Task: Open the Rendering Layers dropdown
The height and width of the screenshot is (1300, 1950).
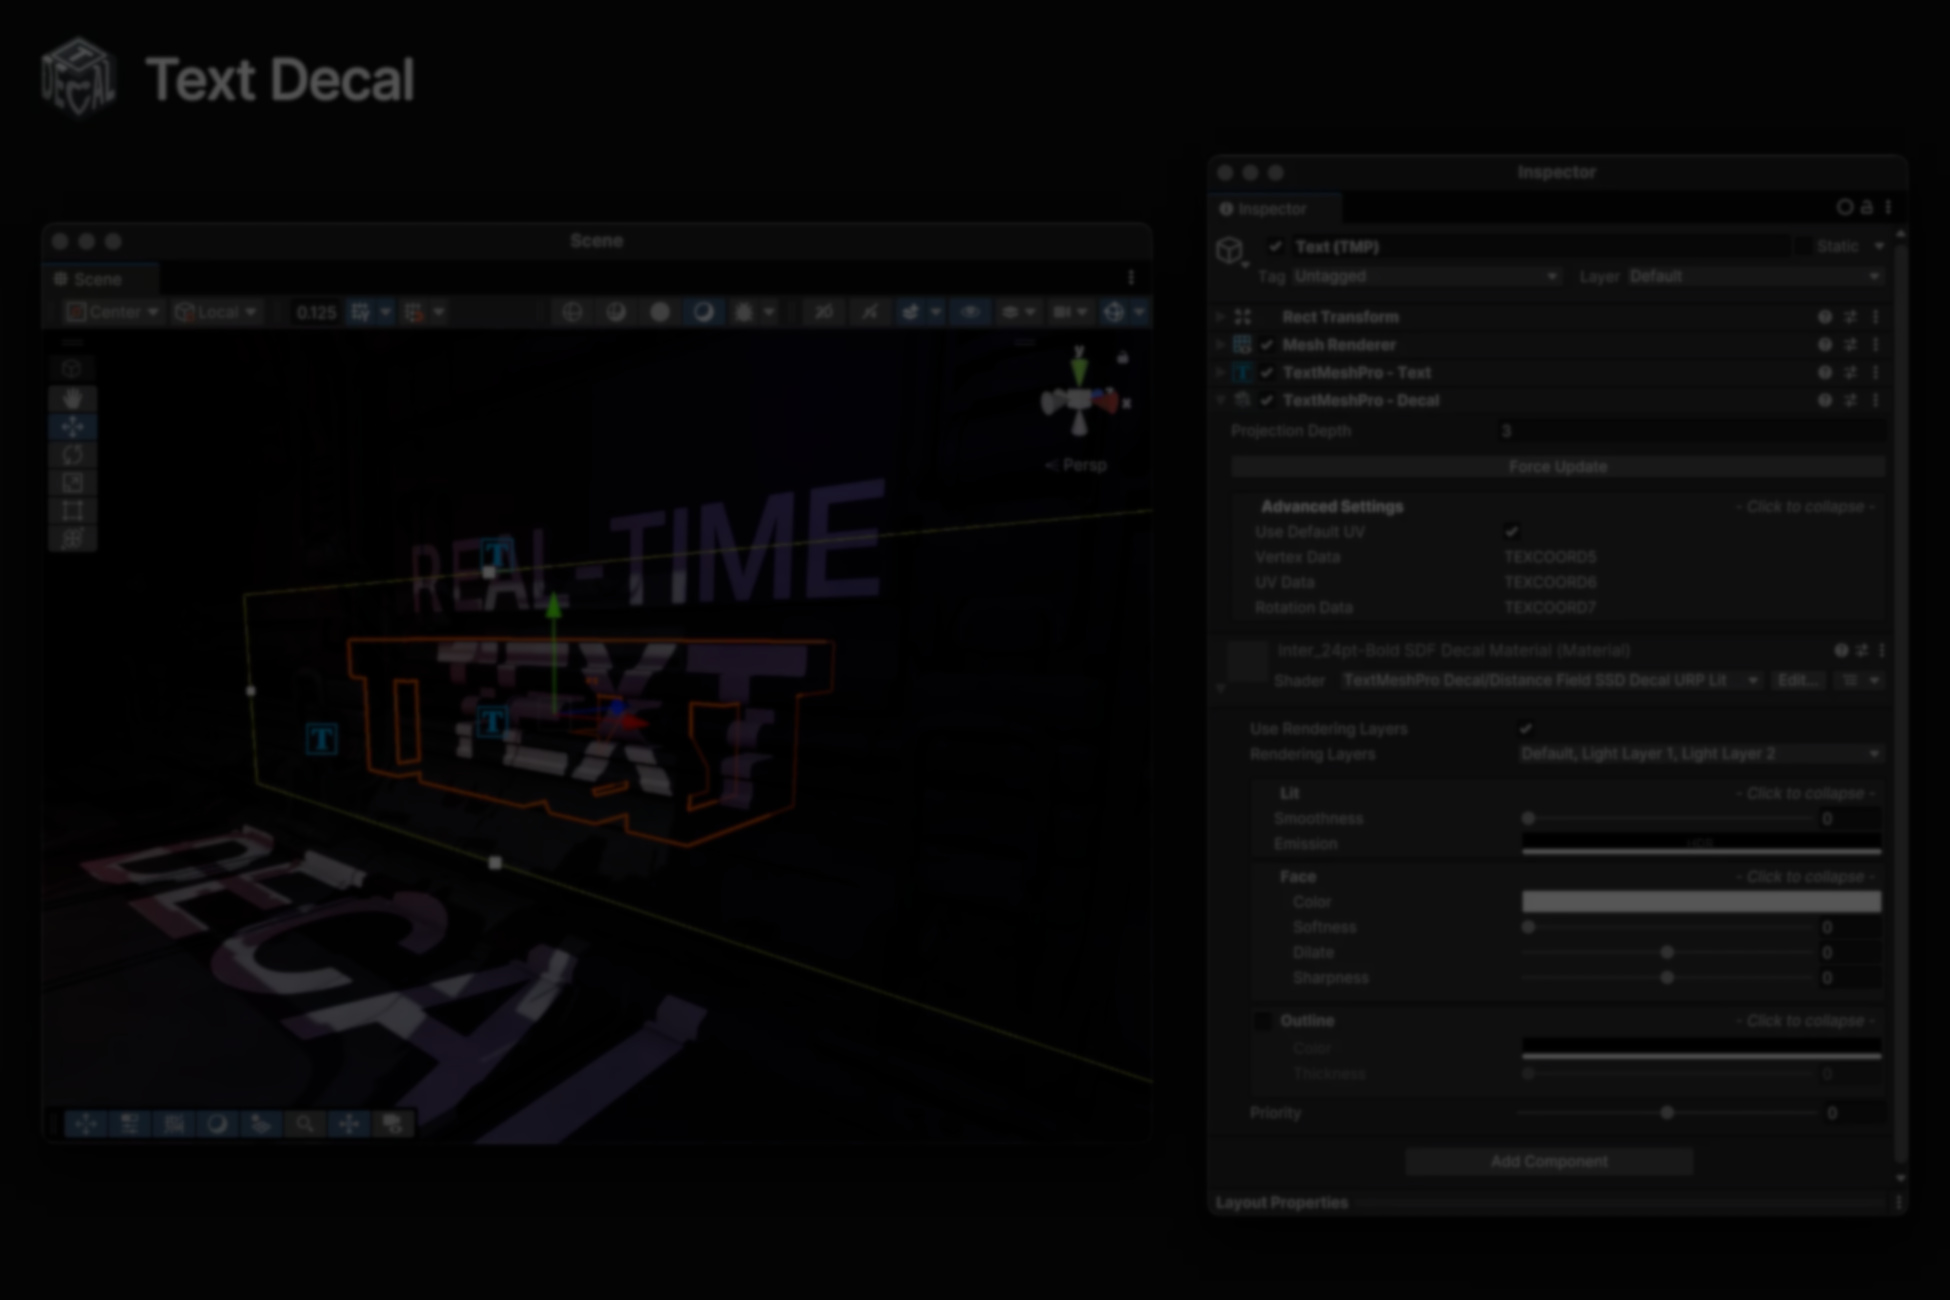Action: (x=1700, y=754)
